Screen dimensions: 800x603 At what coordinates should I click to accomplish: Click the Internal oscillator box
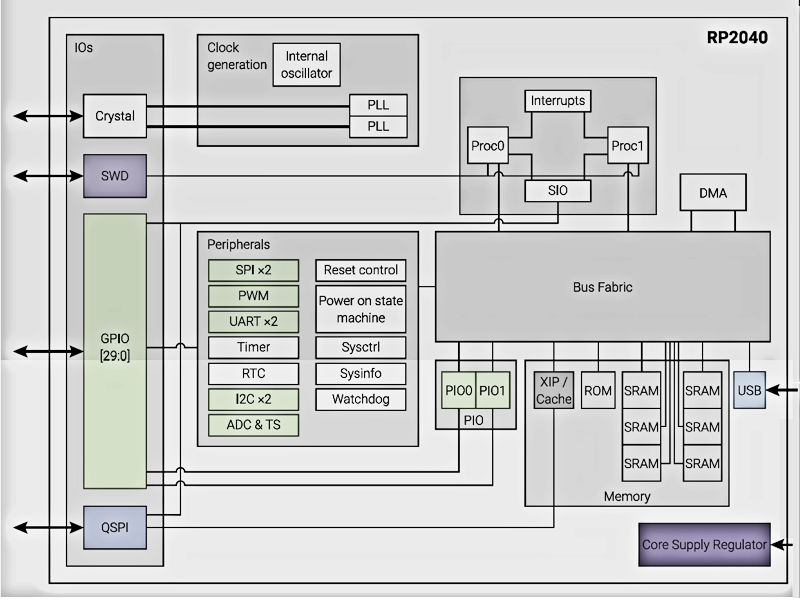tap(308, 65)
